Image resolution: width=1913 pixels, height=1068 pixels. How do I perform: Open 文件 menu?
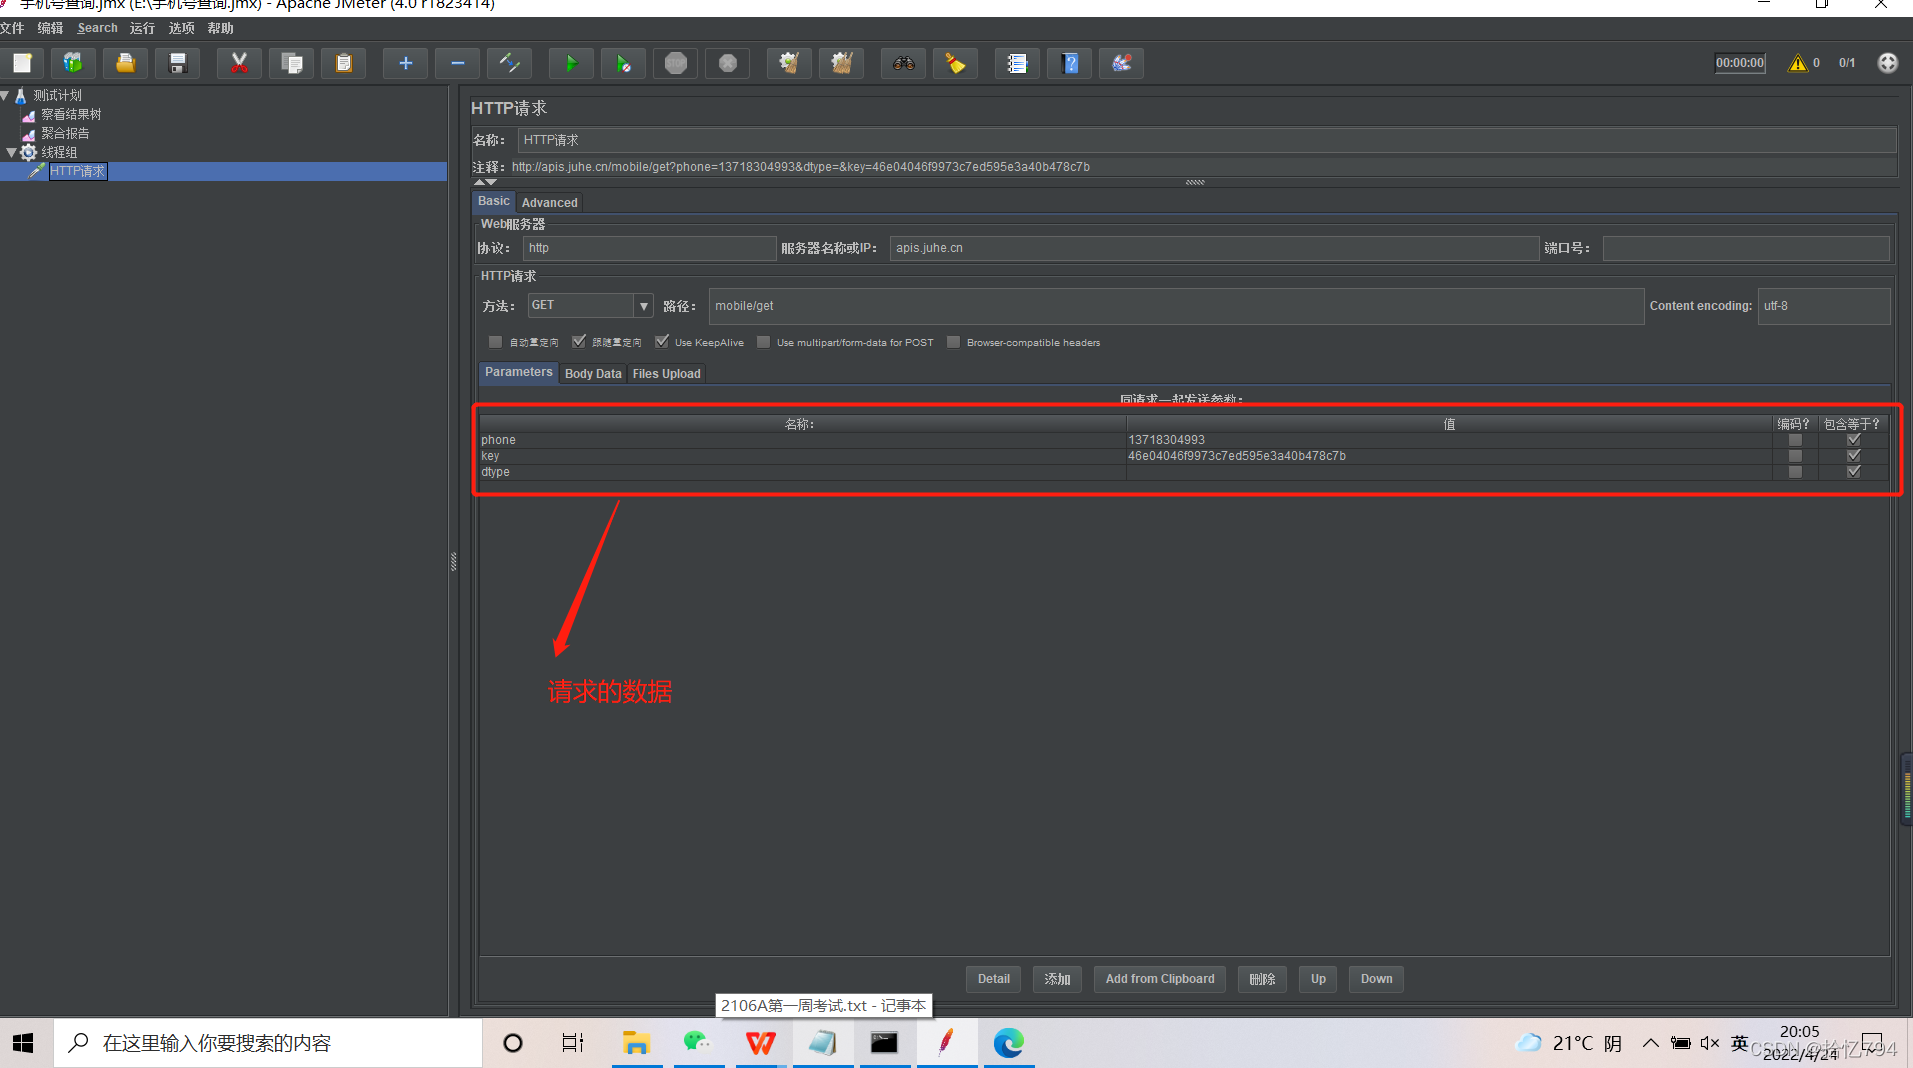click(x=12, y=28)
